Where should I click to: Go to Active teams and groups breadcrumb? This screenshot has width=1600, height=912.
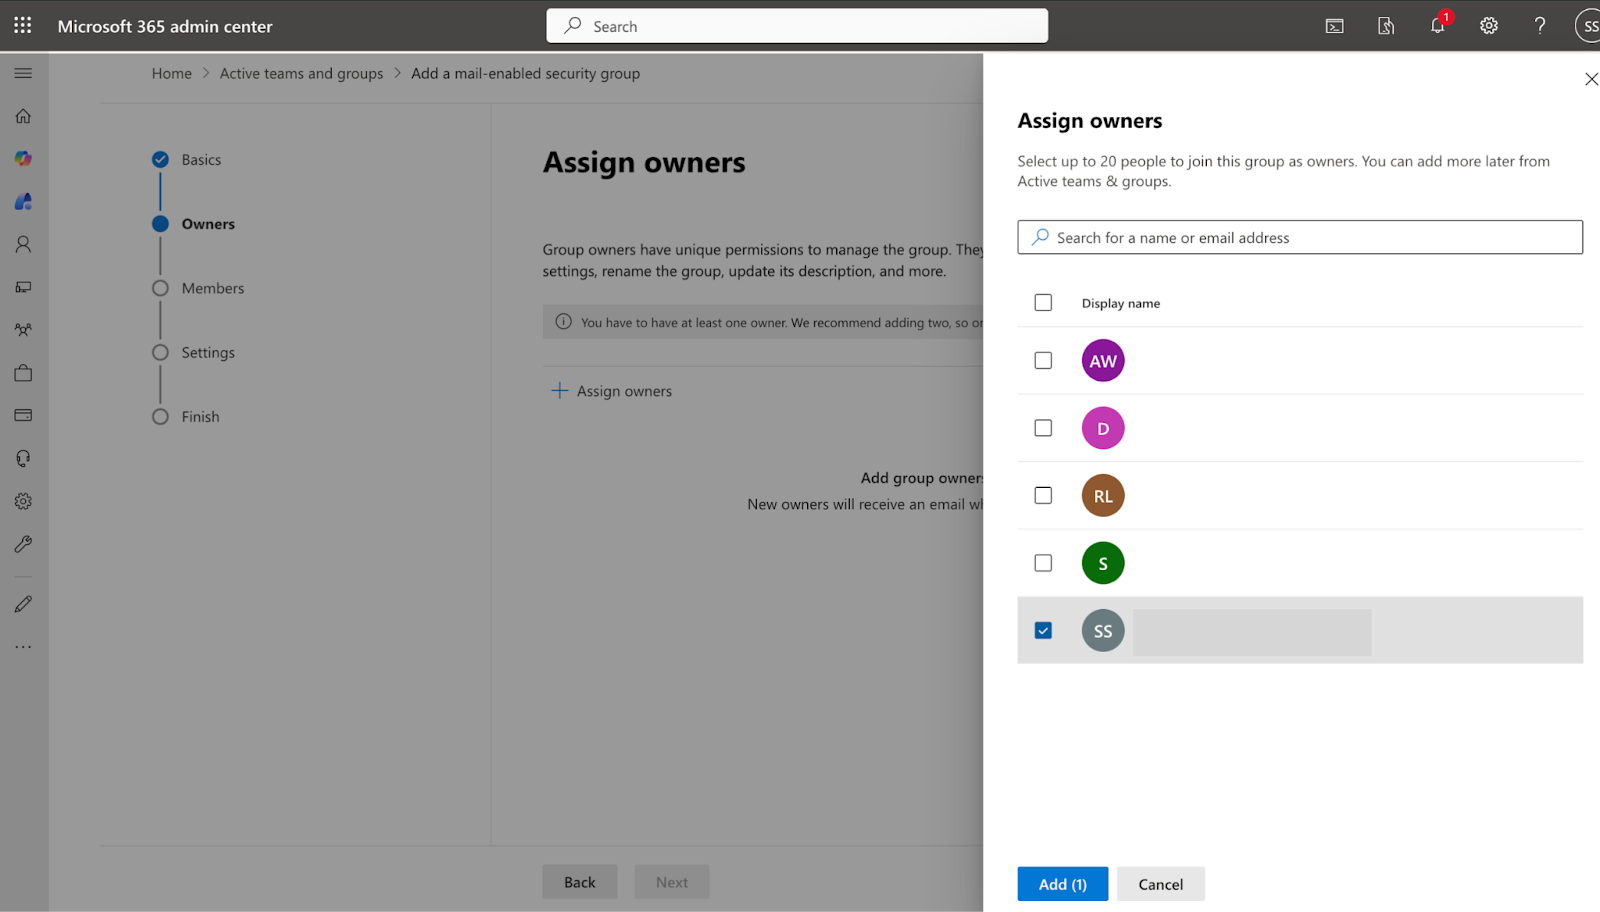[301, 74]
